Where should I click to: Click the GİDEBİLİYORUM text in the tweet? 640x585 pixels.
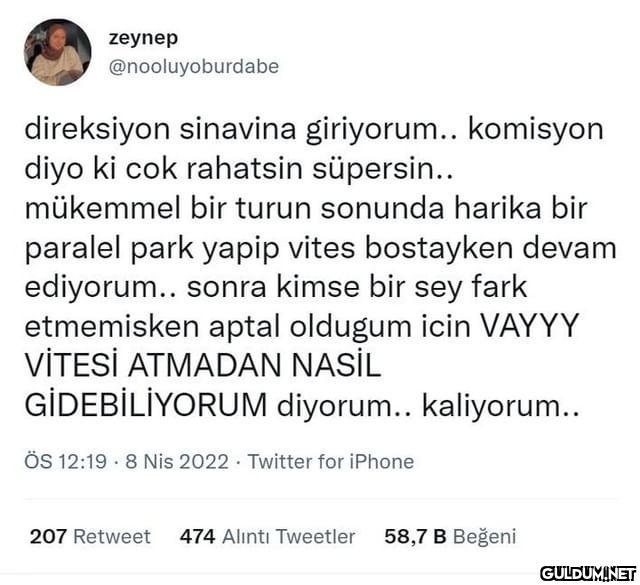coord(146,405)
